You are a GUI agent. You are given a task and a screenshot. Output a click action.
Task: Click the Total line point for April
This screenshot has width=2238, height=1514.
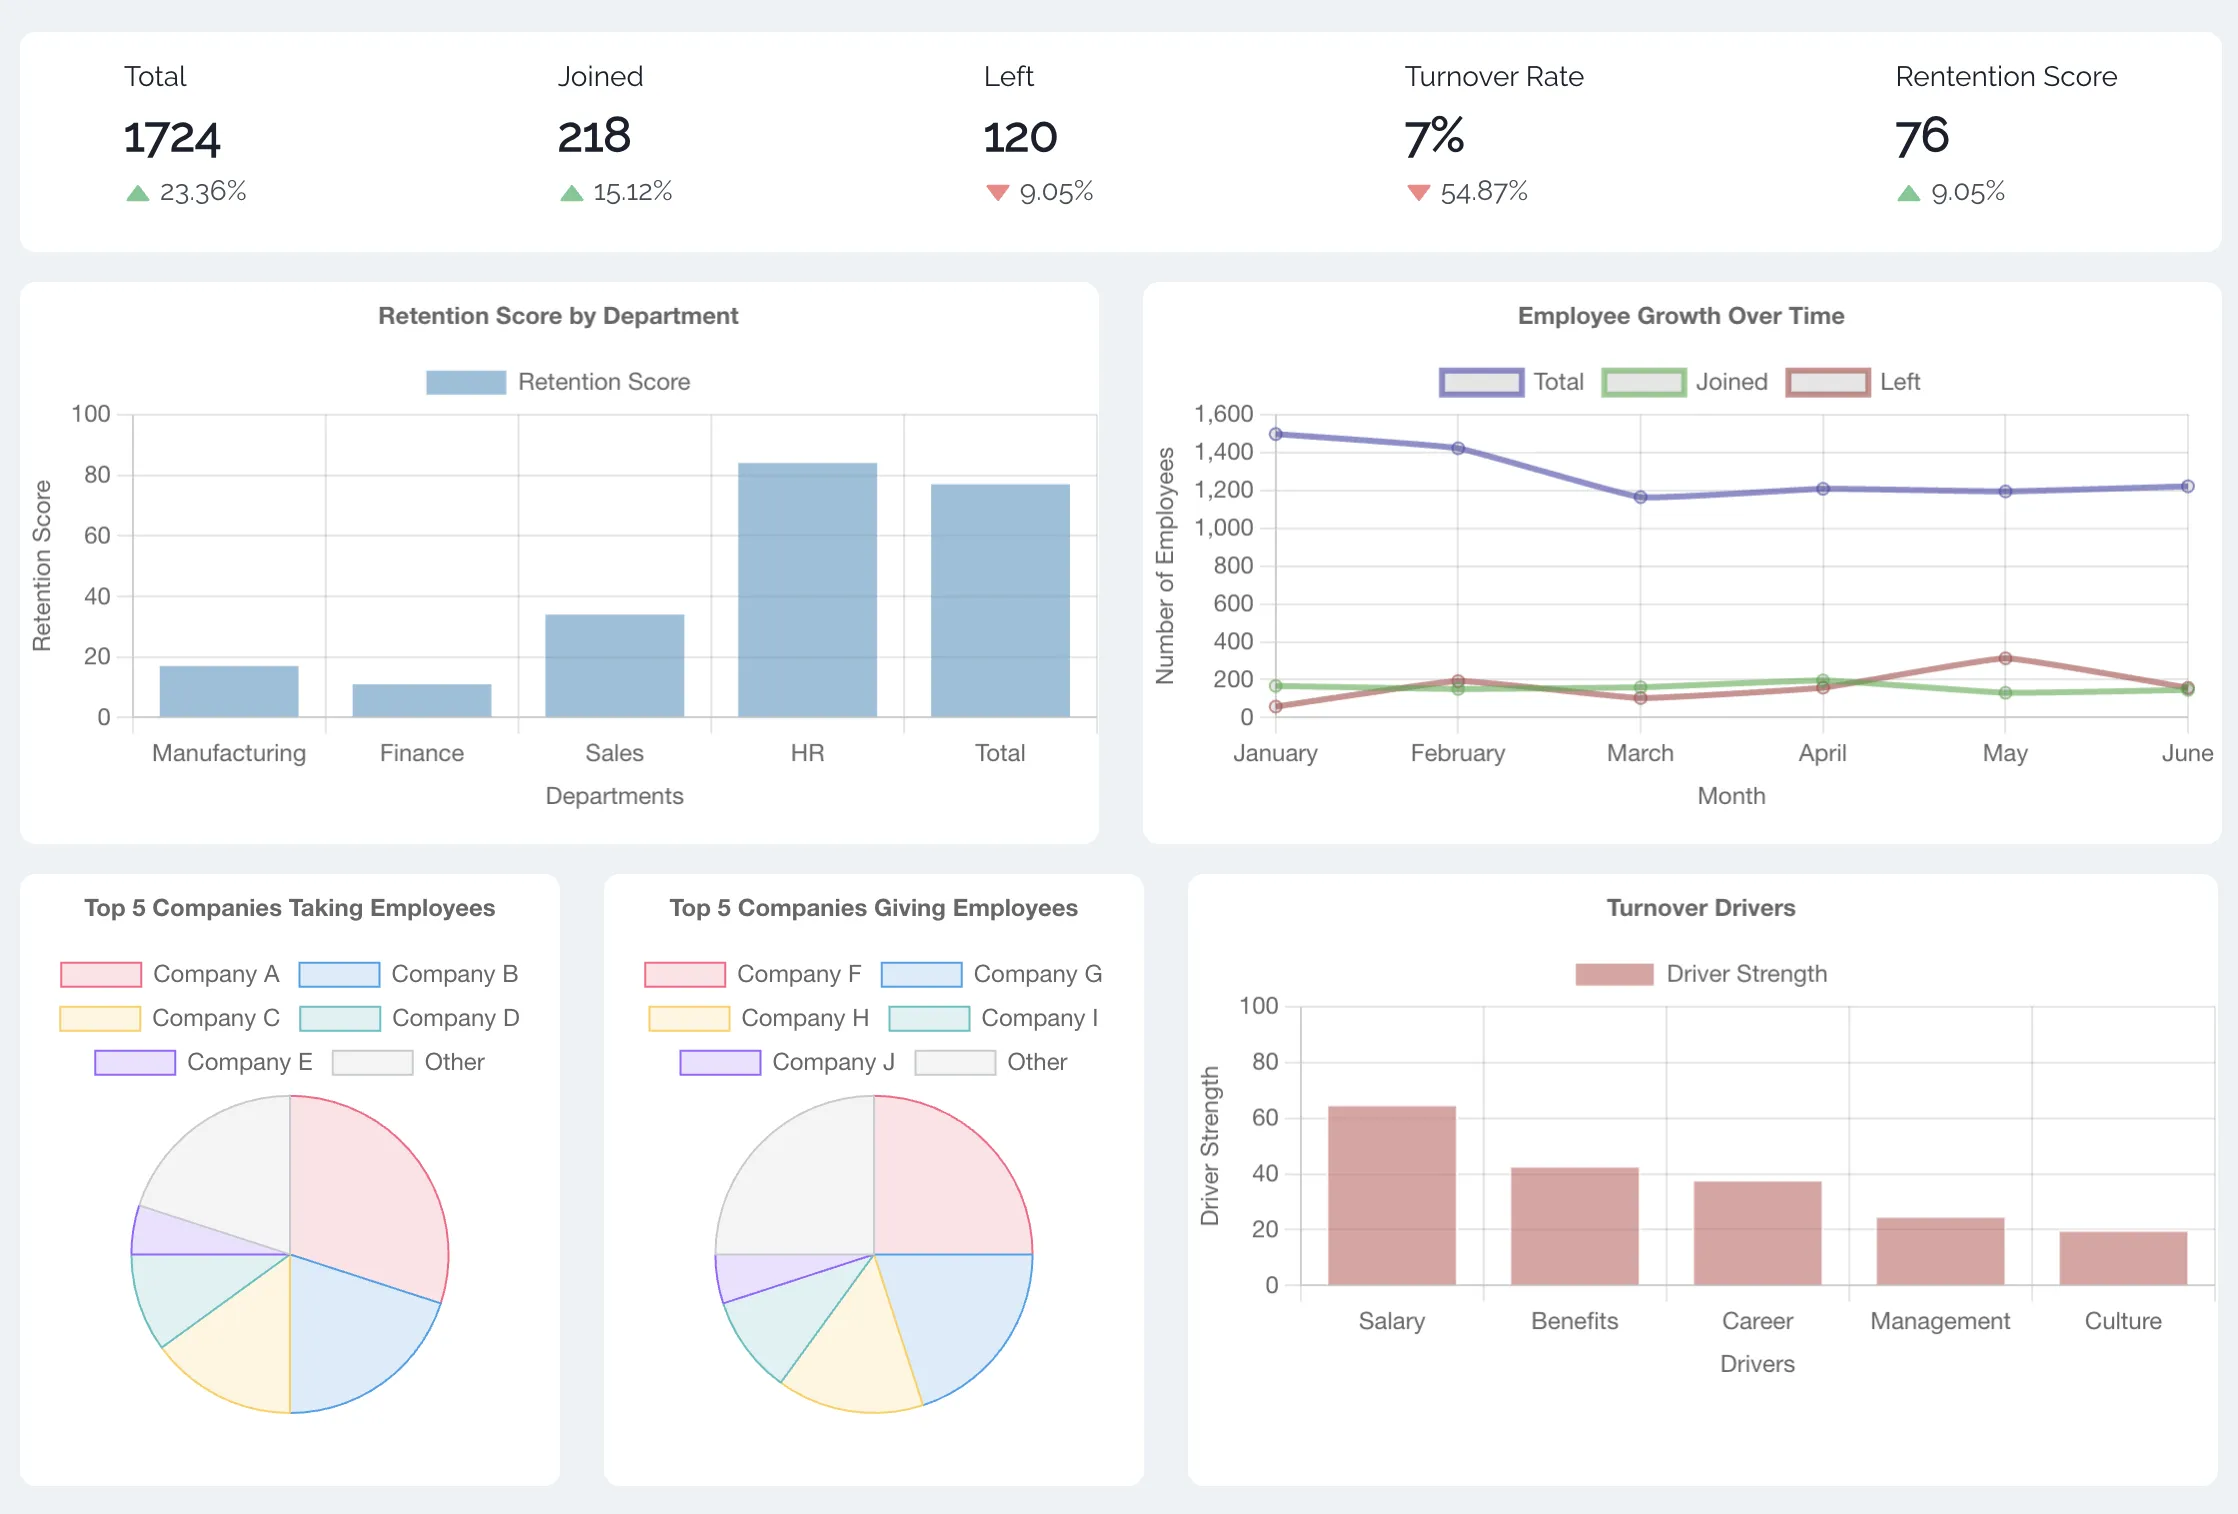point(1823,489)
